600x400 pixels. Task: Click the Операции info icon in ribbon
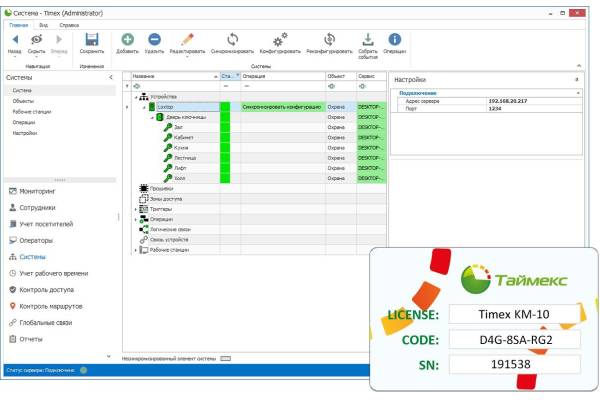point(394,38)
